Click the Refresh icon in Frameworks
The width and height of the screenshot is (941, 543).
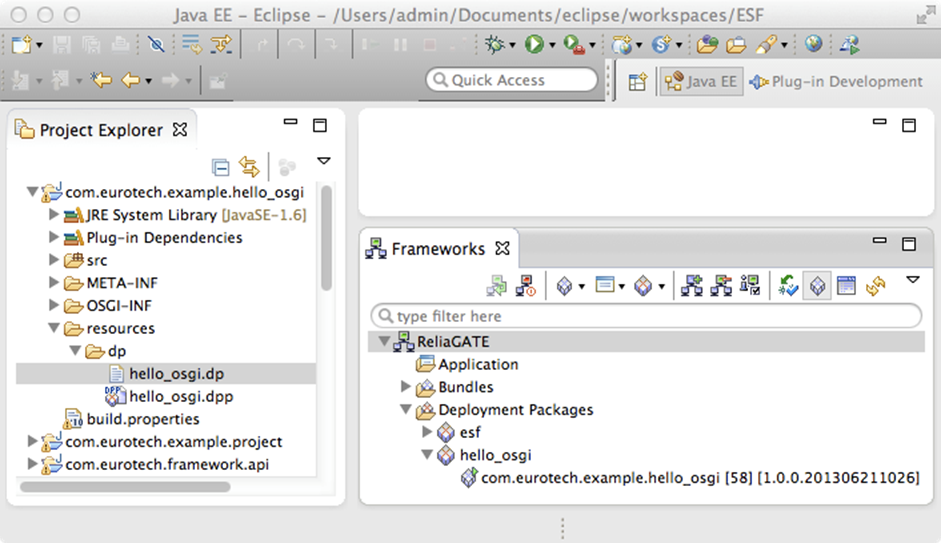[876, 286]
